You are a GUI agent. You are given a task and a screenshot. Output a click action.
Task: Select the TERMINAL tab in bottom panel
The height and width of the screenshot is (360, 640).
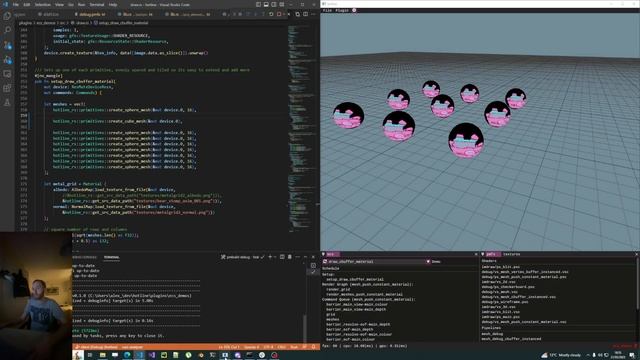point(111,257)
